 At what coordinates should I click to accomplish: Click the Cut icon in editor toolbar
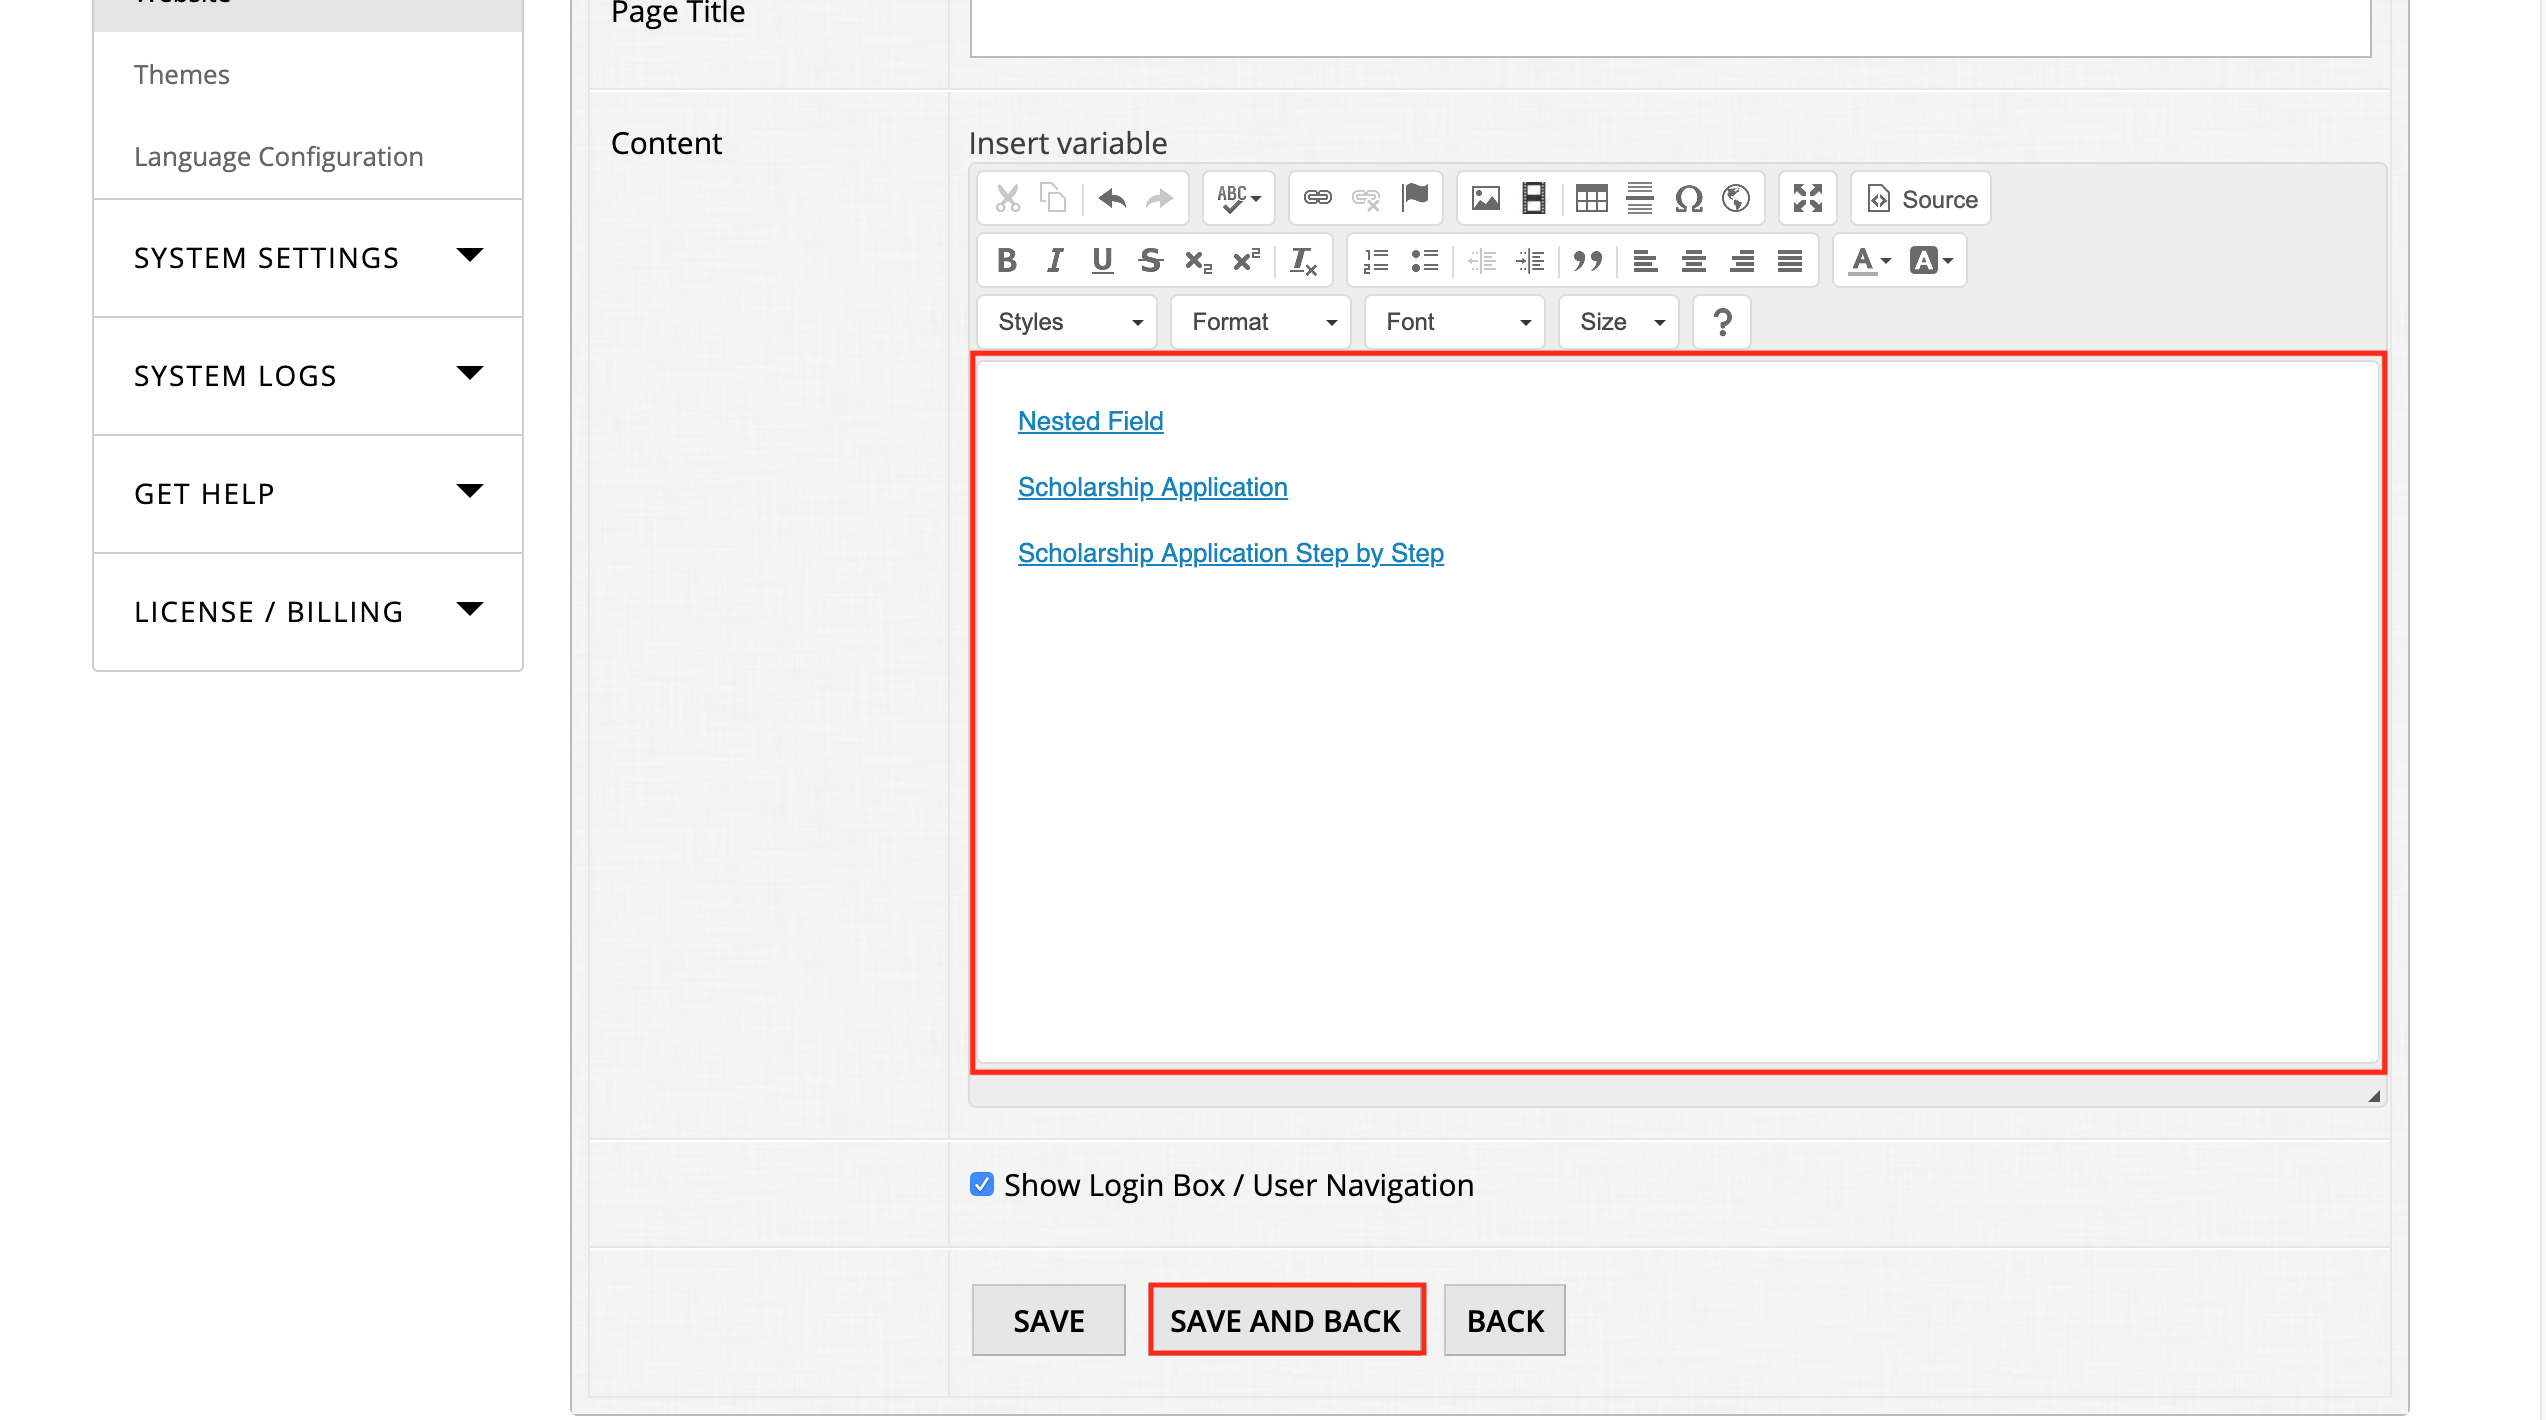(x=1007, y=199)
